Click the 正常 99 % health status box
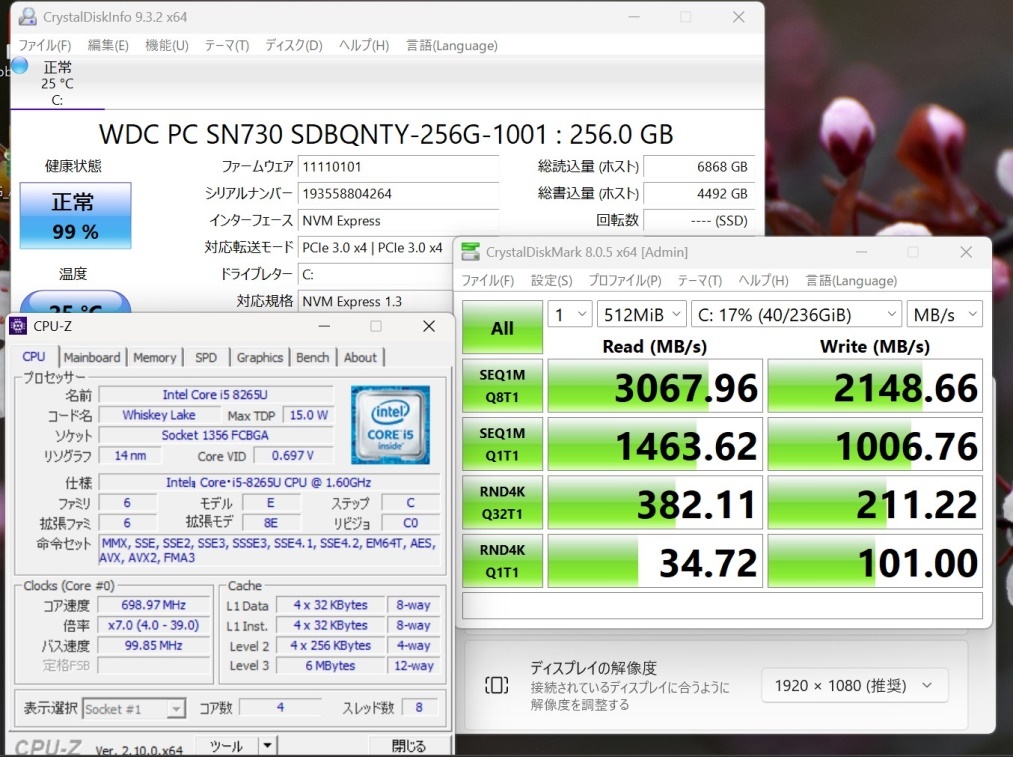The height and width of the screenshot is (757, 1013). pyautogui.click(x=76, y=216)
